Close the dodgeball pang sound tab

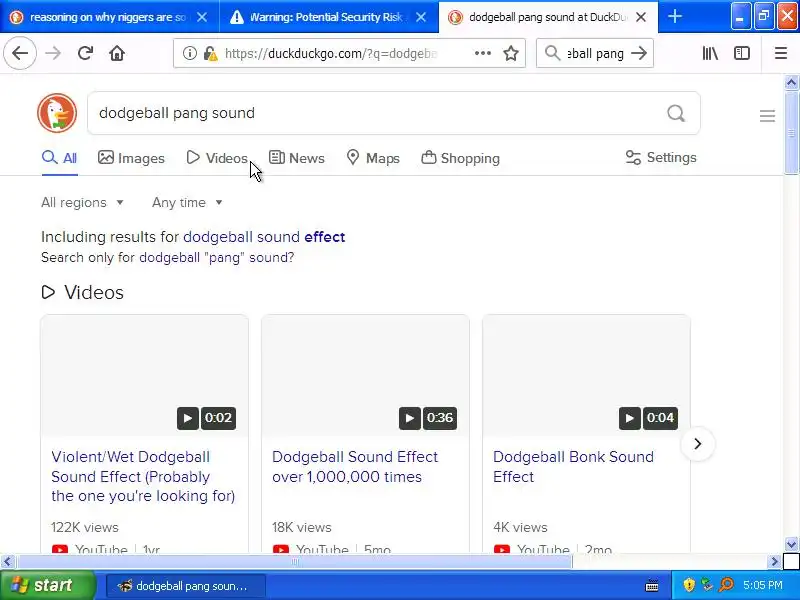click(x=641, y=17)
